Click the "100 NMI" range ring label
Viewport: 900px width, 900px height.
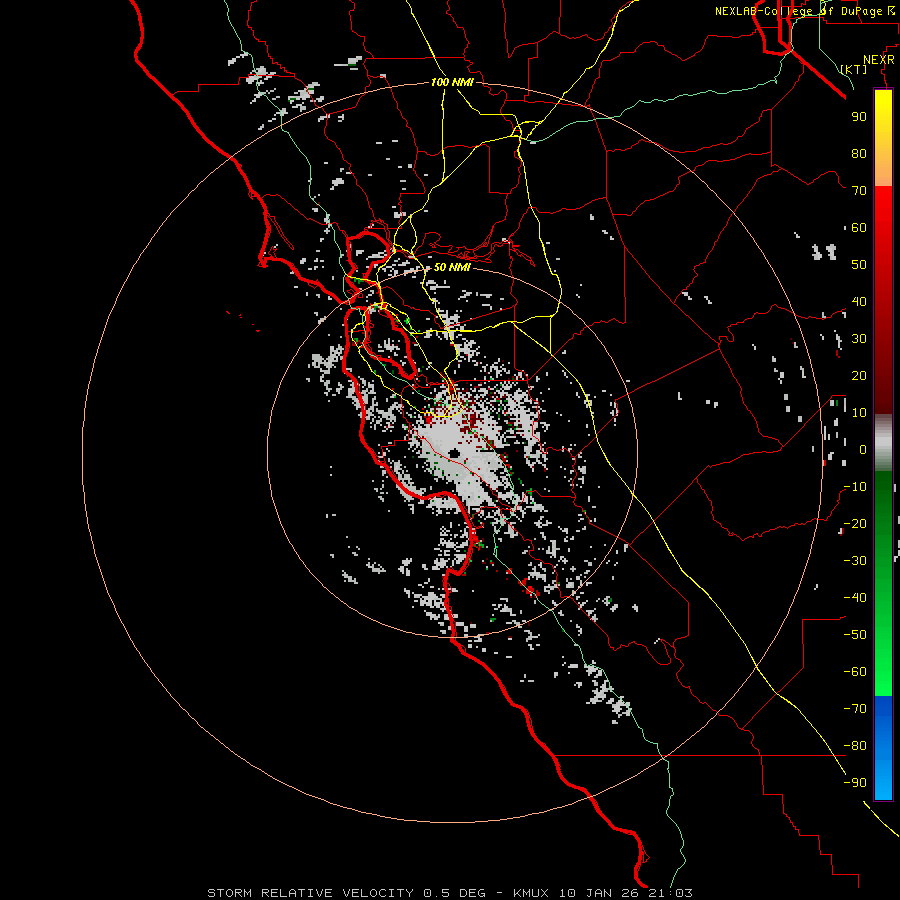click(452, 83)
